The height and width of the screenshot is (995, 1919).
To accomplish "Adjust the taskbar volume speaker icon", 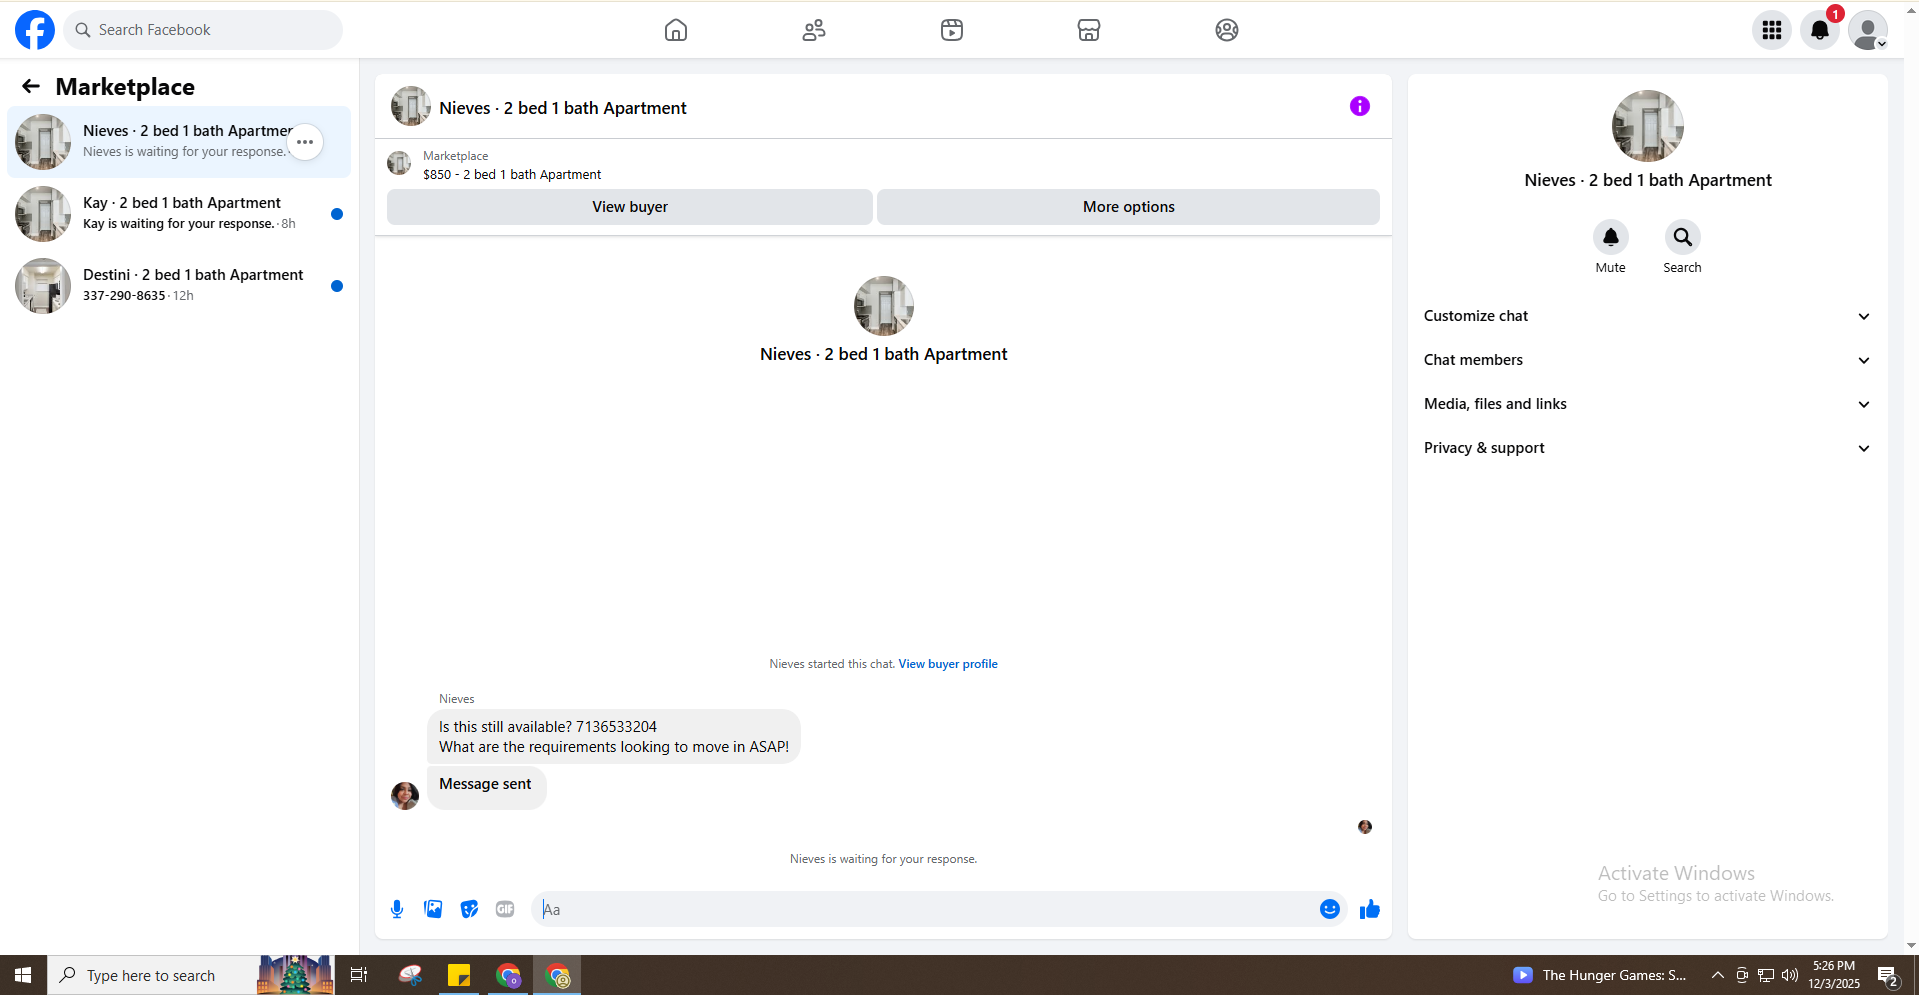I will click(x=1790, y=975).
